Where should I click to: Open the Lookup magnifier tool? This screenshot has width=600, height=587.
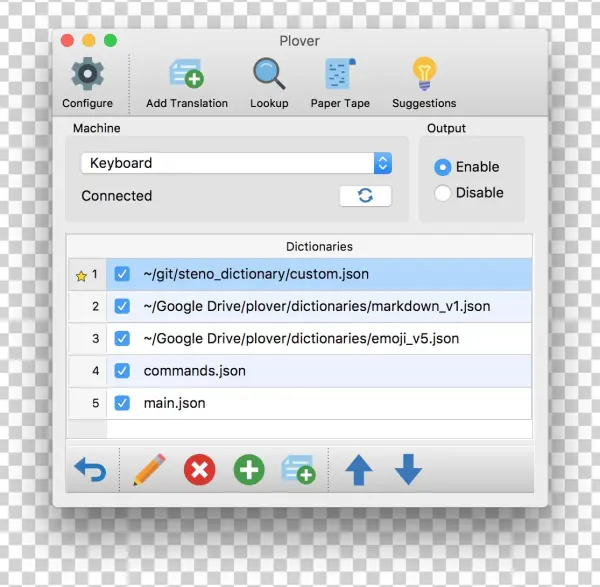pyautogui.click(x=269, y=73)
